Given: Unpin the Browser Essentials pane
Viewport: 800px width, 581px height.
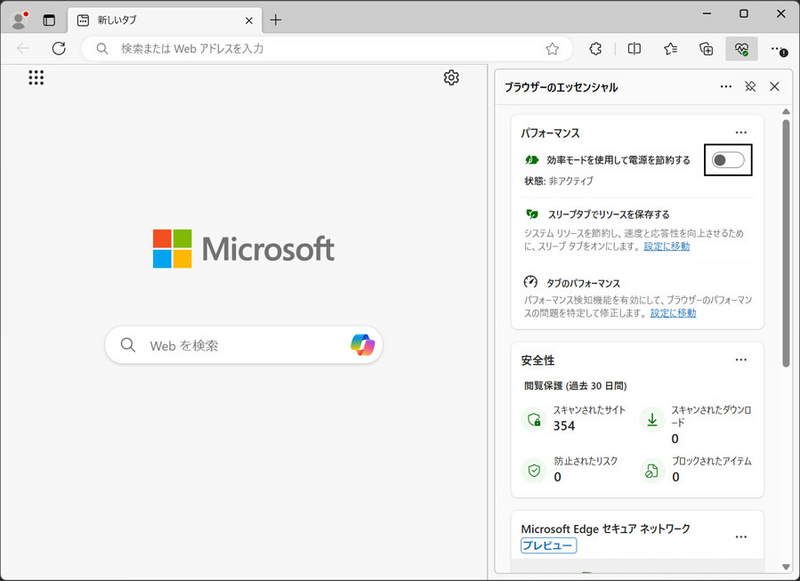Looking at the screenshot, I should pos(750,87).
